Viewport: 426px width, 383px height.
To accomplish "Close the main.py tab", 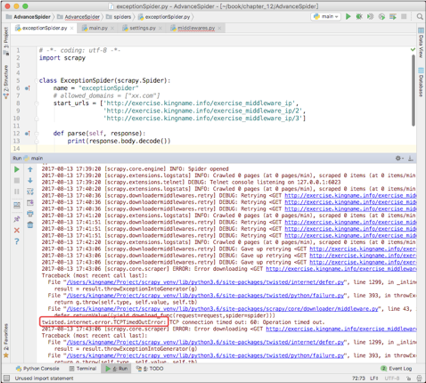I will coord(112,28).
